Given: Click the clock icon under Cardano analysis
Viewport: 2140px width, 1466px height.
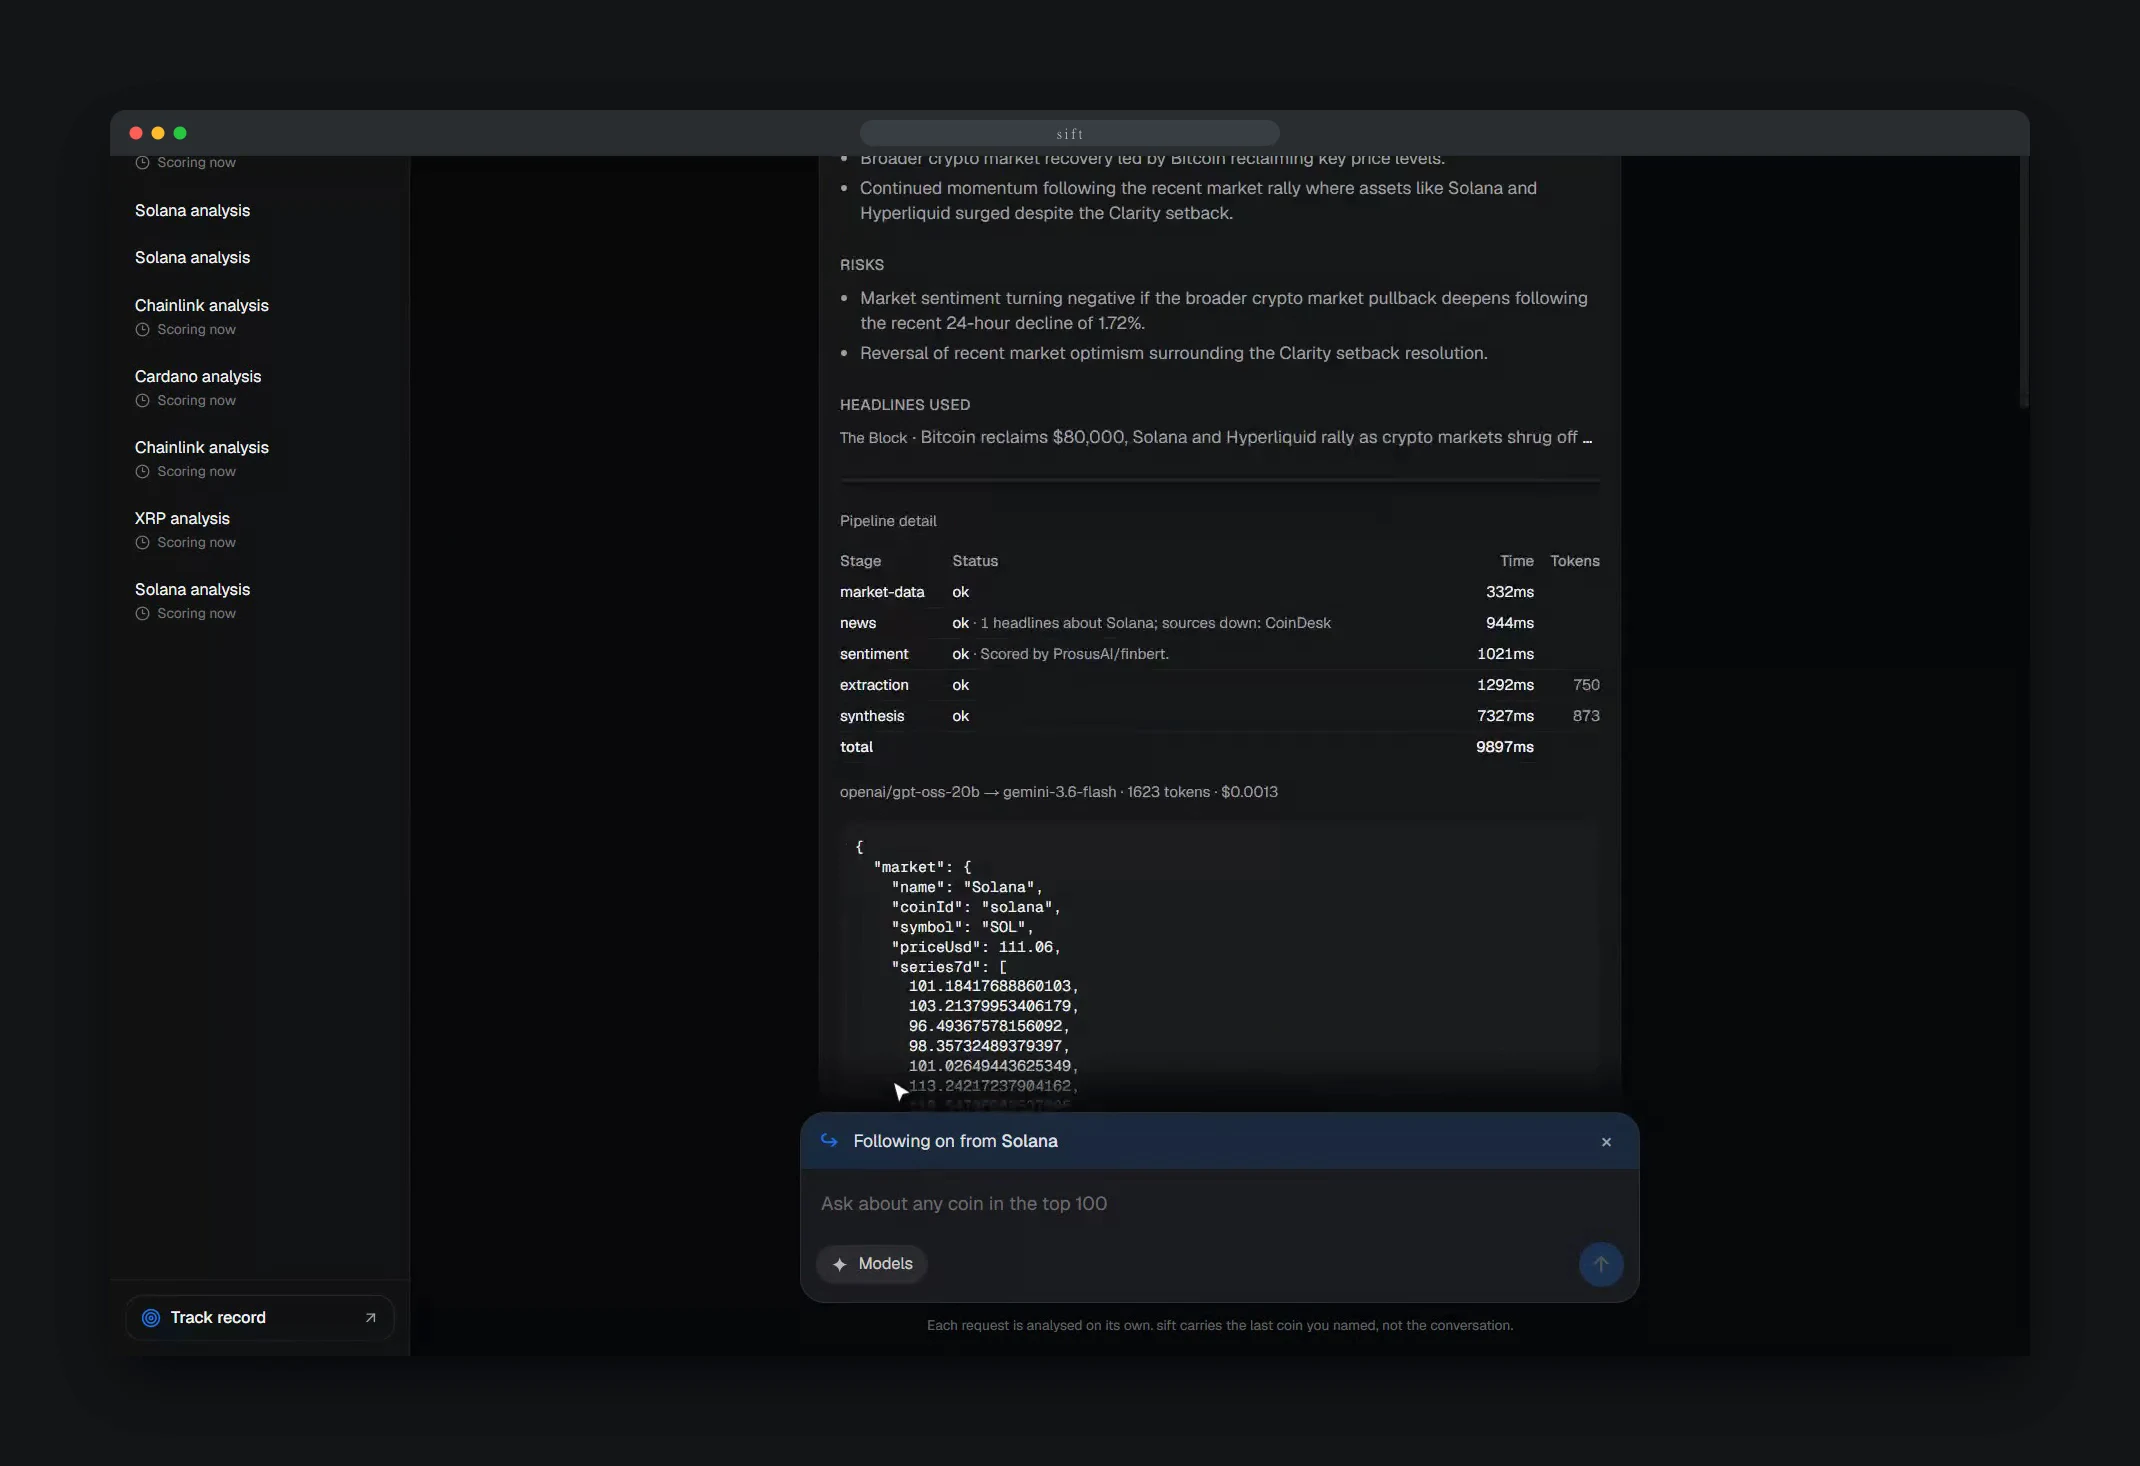Looking at the screenshot, I should coord(142,401).
